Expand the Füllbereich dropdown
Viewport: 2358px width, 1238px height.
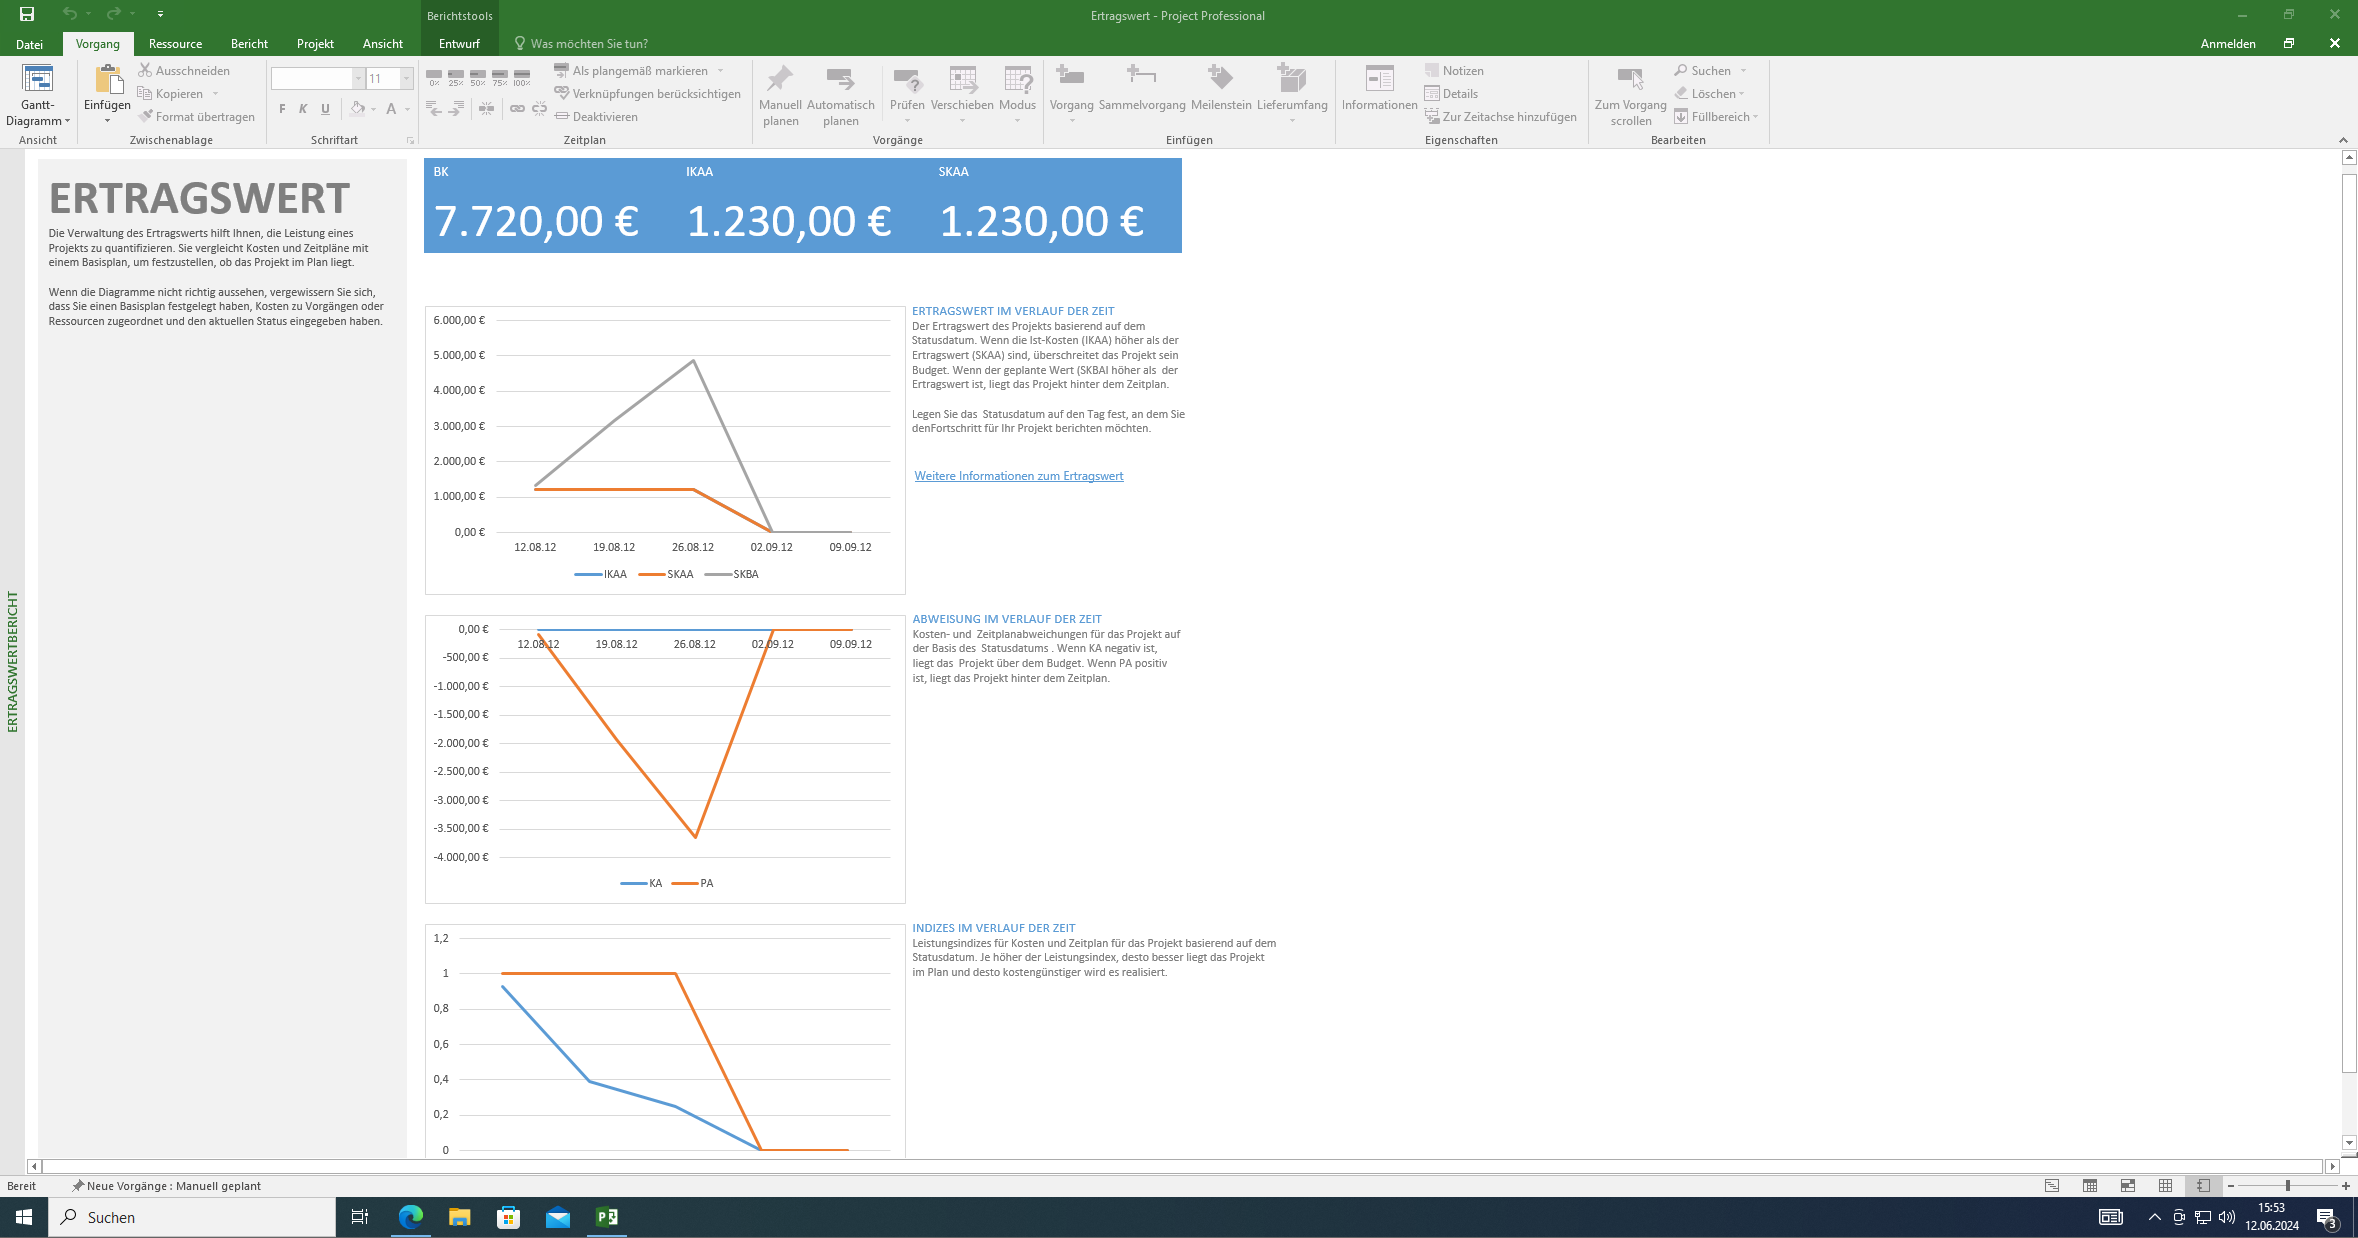coord(1755,117)
